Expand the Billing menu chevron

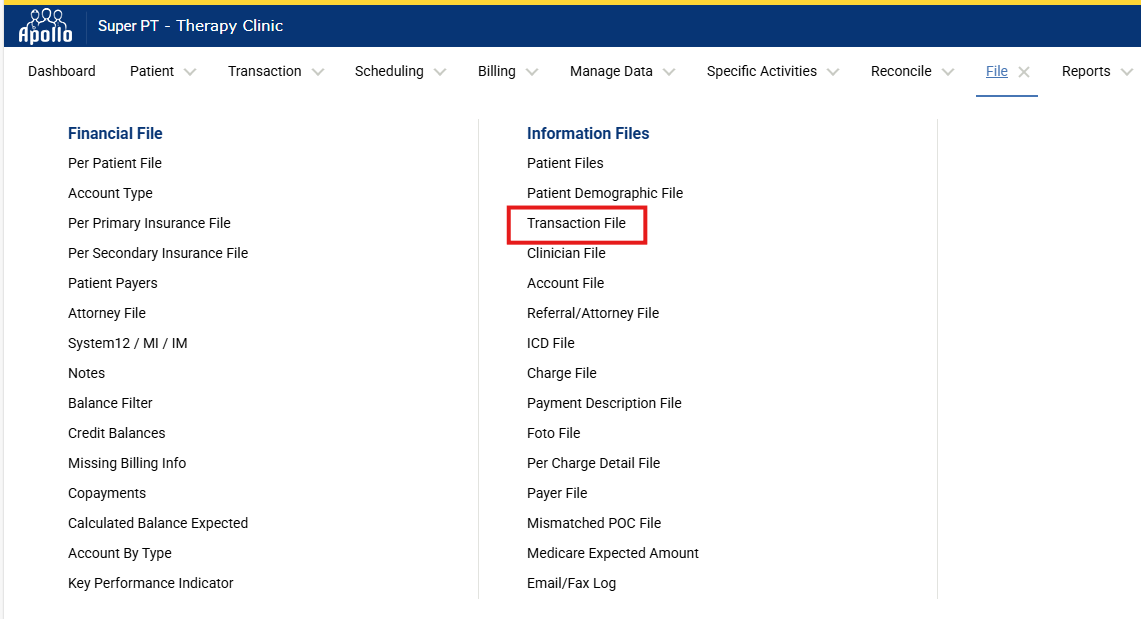pyautogui.click(x=532, y=72)
